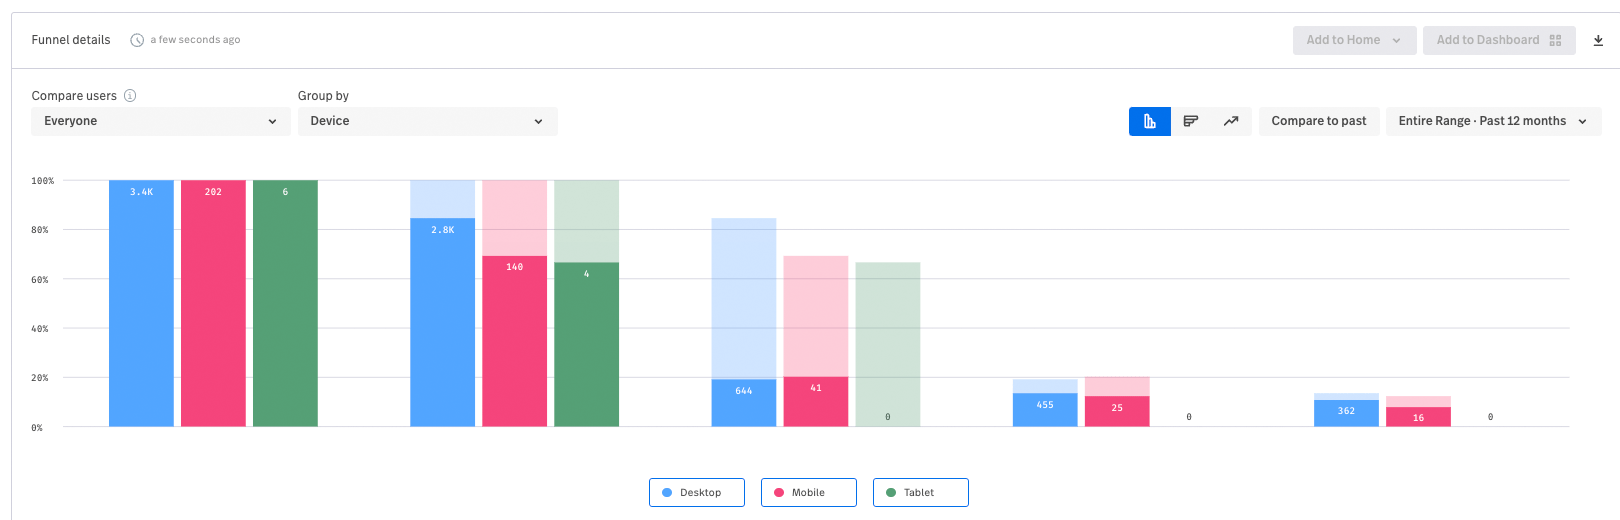Screen dimensions: 1620x520
Task: Expand the Entire Range date dropdown
Action: coord(1493,121)
